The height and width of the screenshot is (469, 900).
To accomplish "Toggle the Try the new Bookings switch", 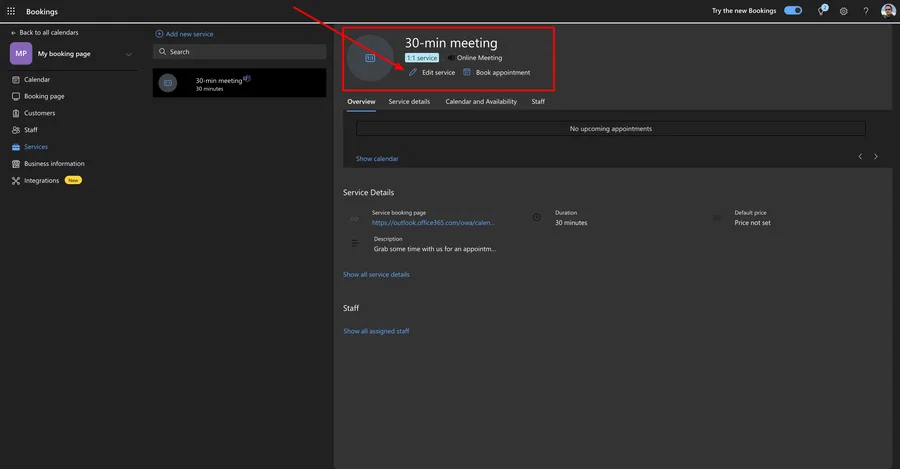I will click(793, 10).
